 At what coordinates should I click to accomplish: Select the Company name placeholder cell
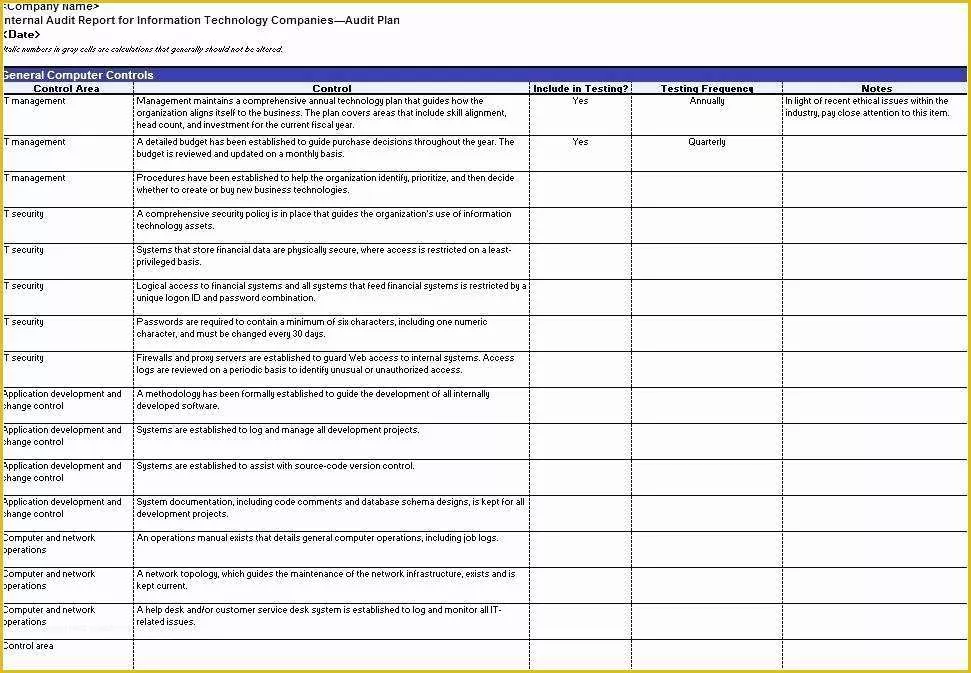(51, 7)
